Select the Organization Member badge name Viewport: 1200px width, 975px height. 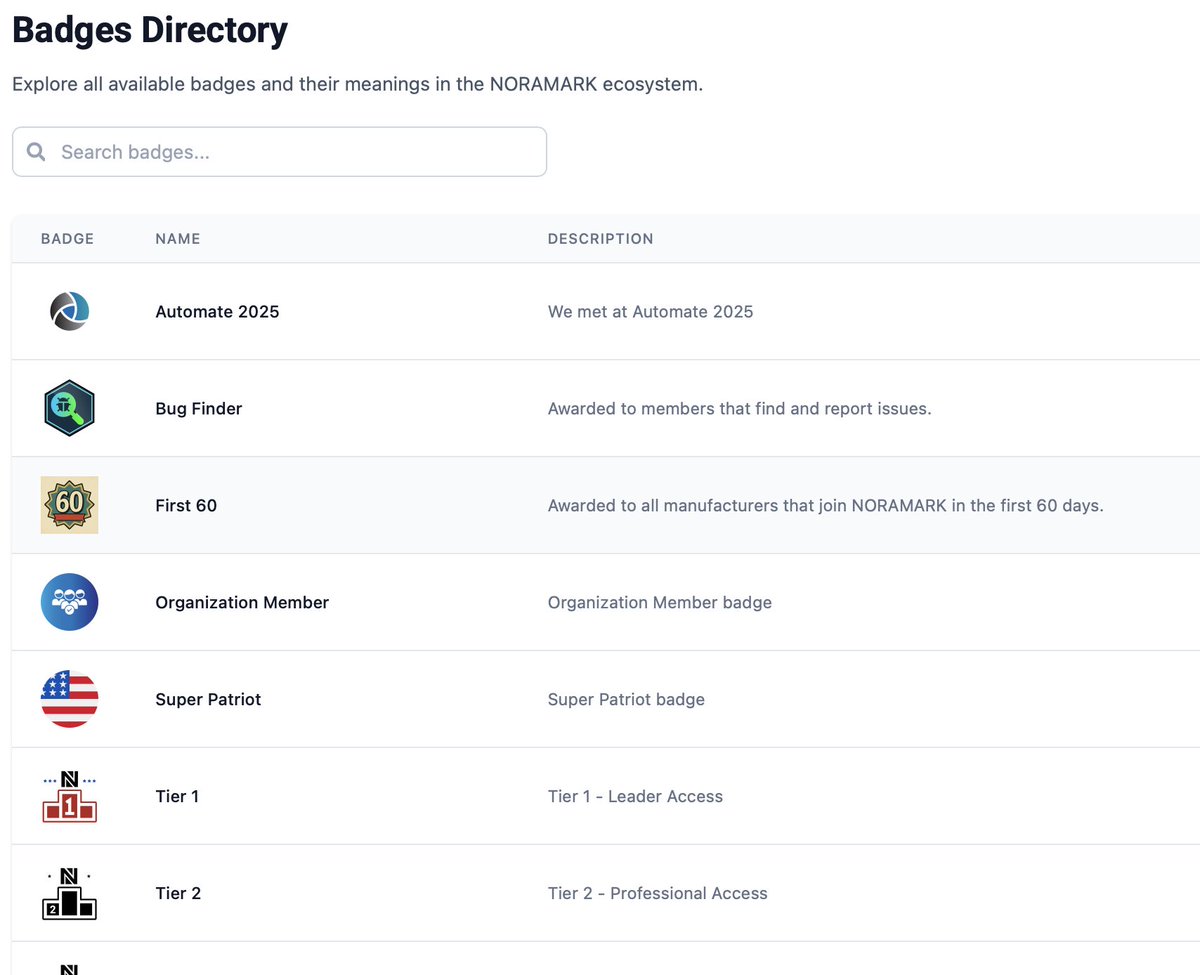coord(242,602)
